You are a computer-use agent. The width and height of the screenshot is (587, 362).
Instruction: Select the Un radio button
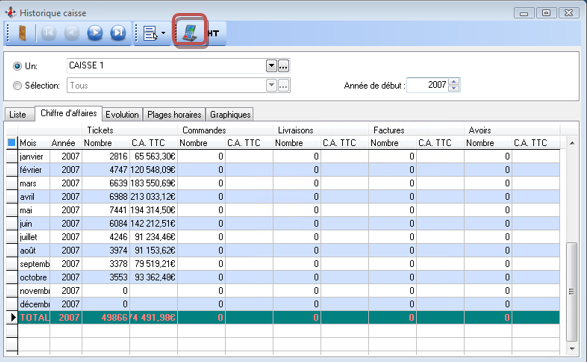17,66
